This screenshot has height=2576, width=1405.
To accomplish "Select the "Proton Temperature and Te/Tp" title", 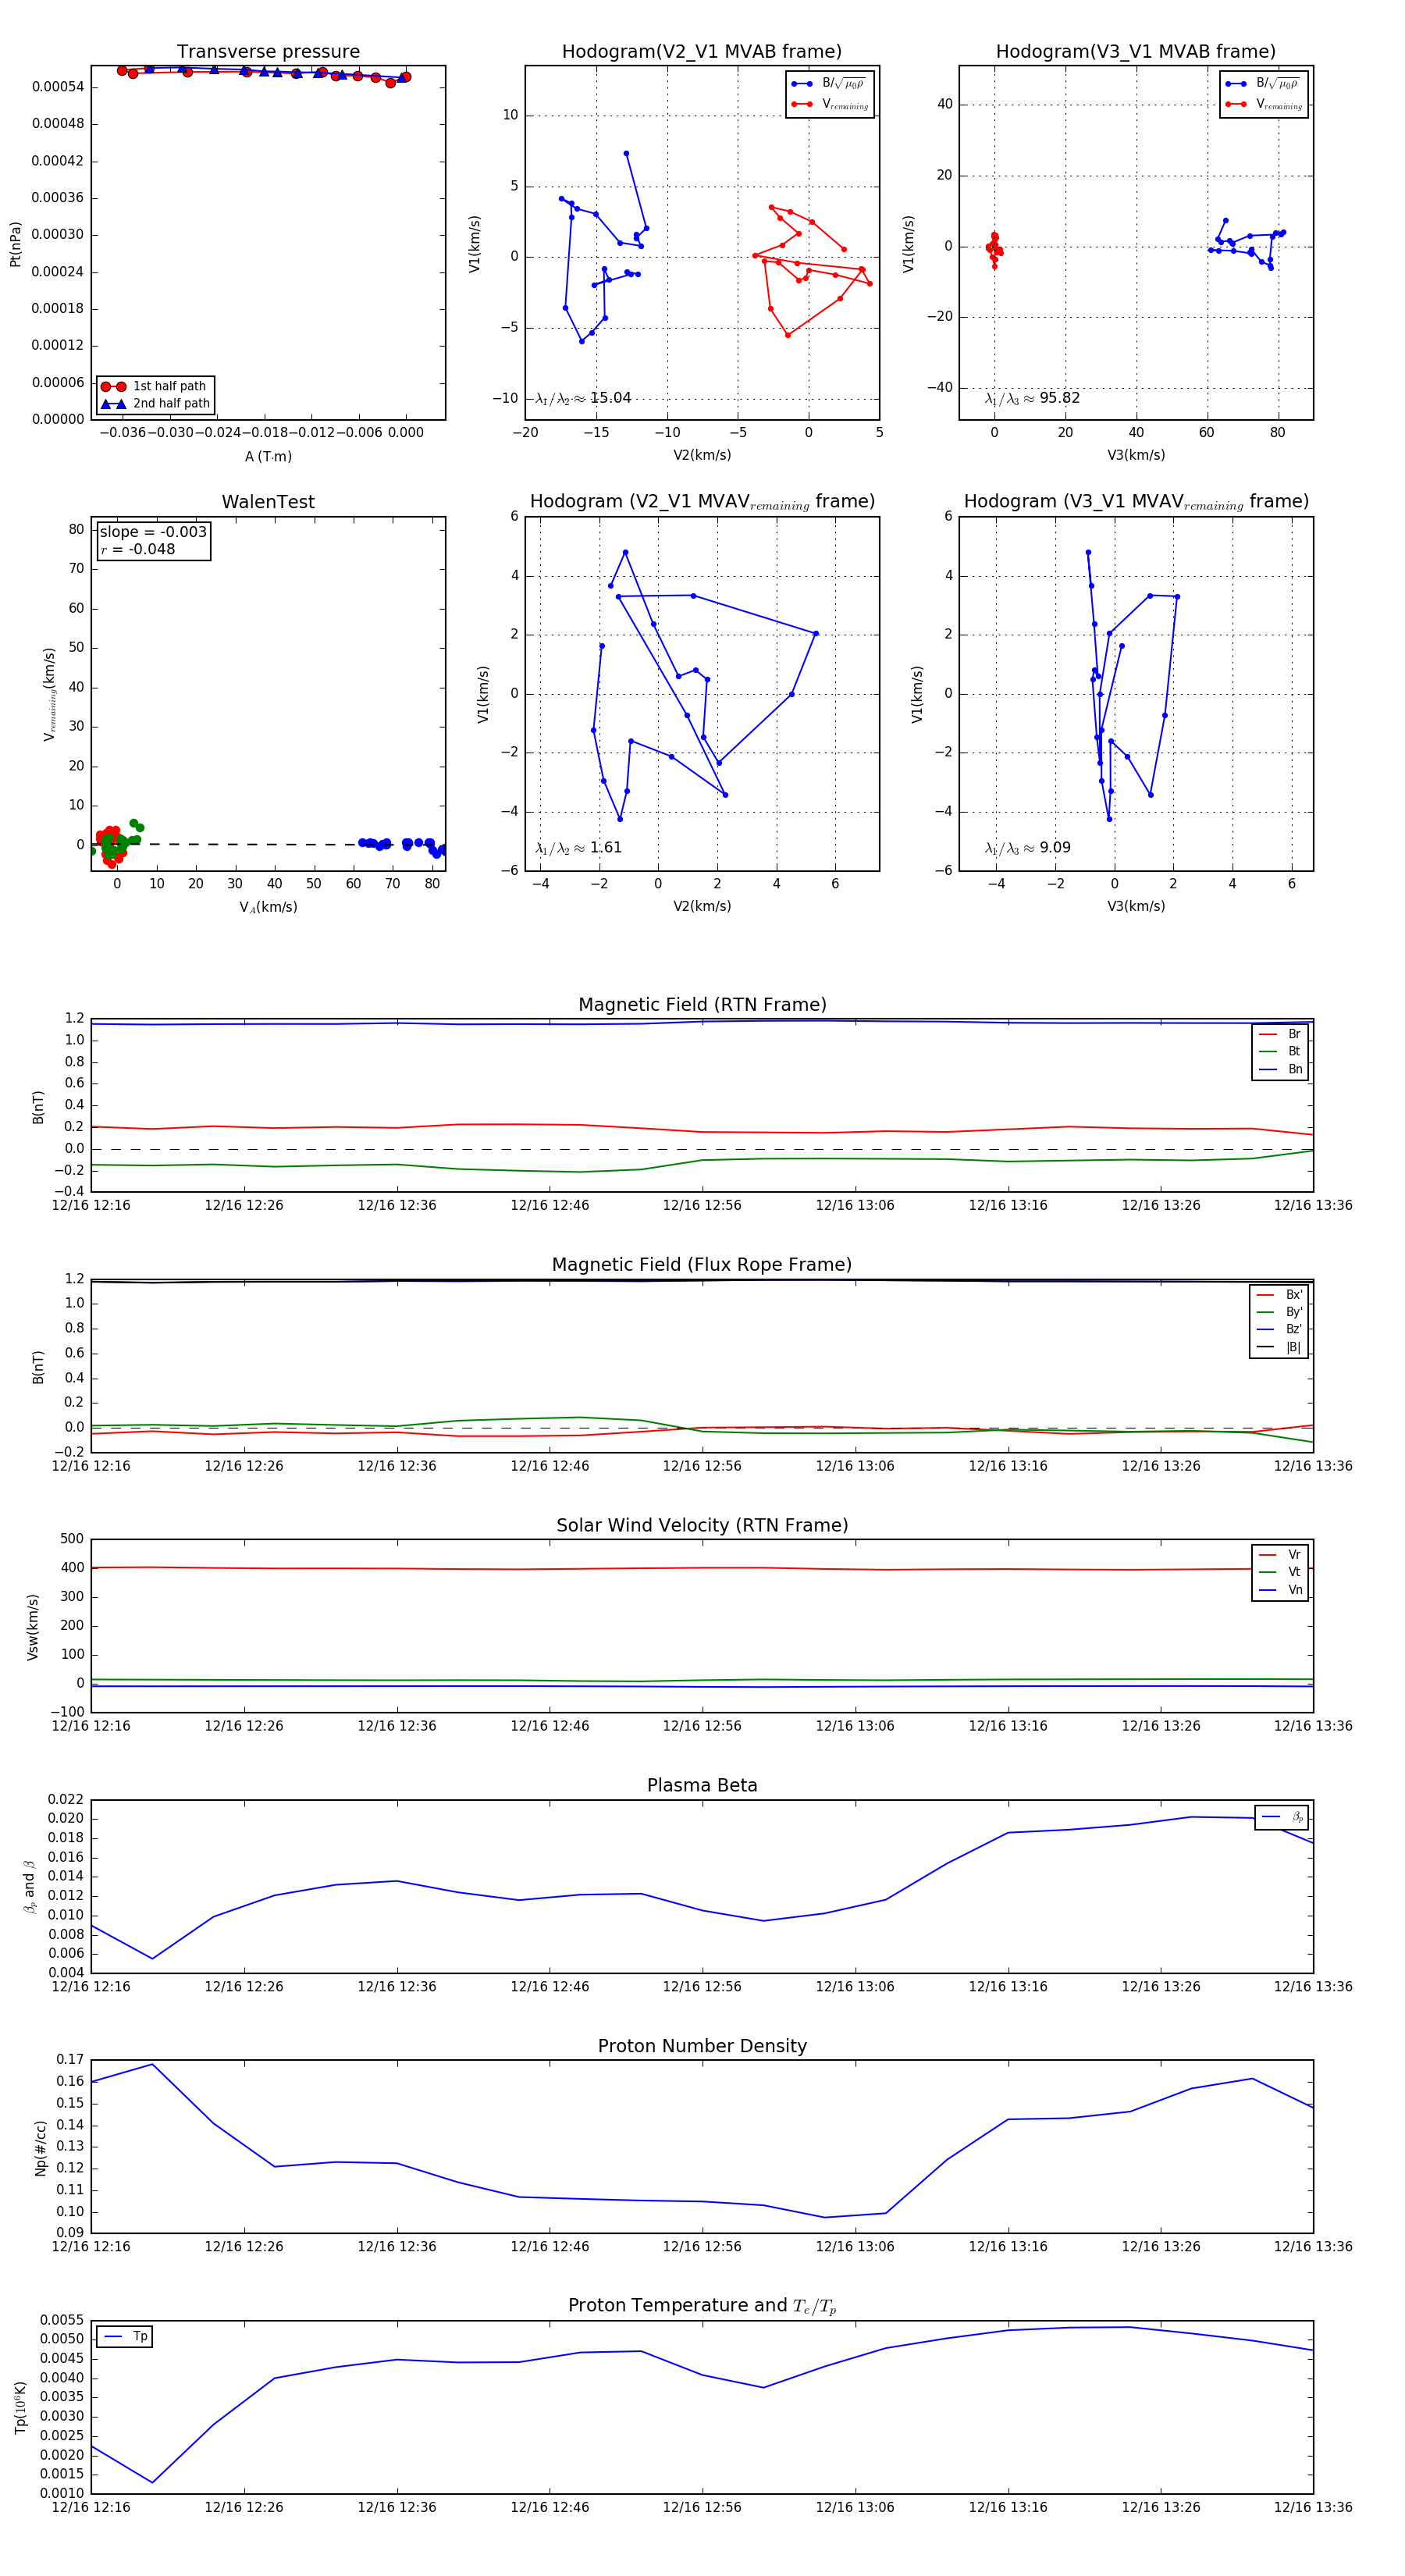I will [702, 2306].
